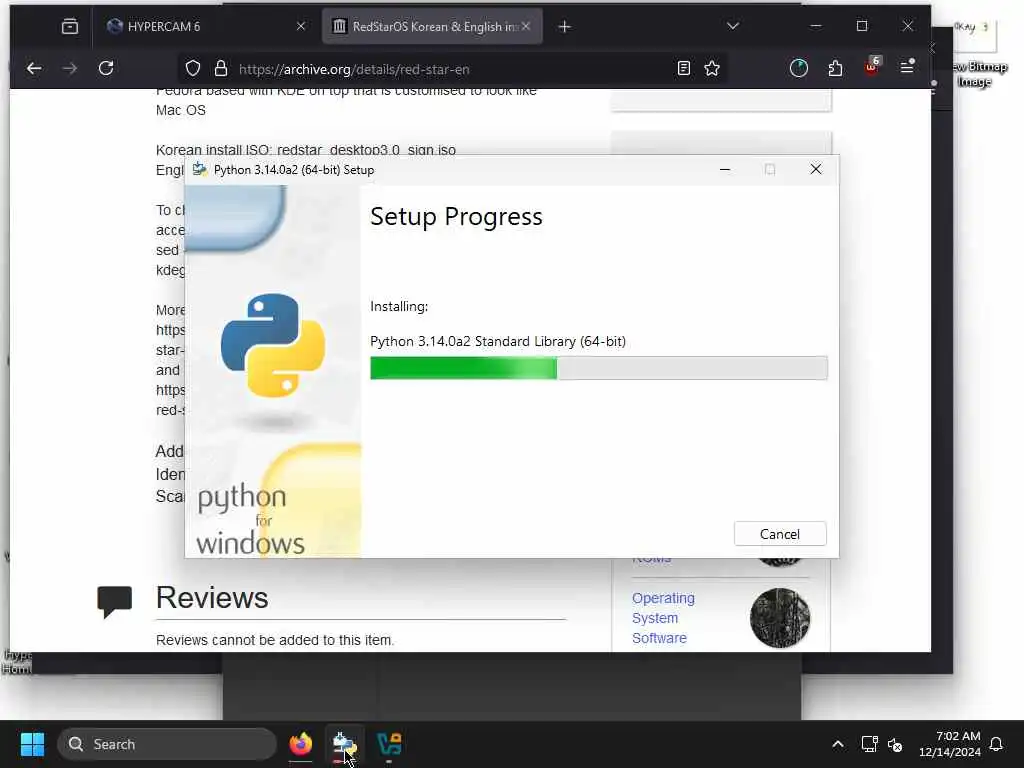Screen dimensions: 1024x768
Task: Bookmark this page with star
Action: [712, 69]
